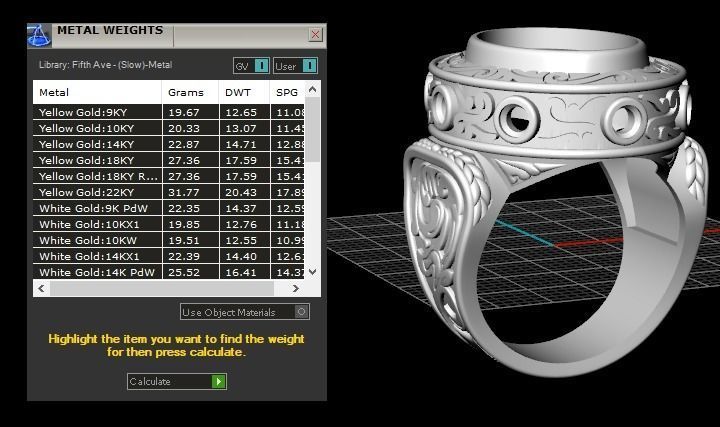Click the table's scroll right arrow
Viewport: 720px width, 427px height.
295,288
